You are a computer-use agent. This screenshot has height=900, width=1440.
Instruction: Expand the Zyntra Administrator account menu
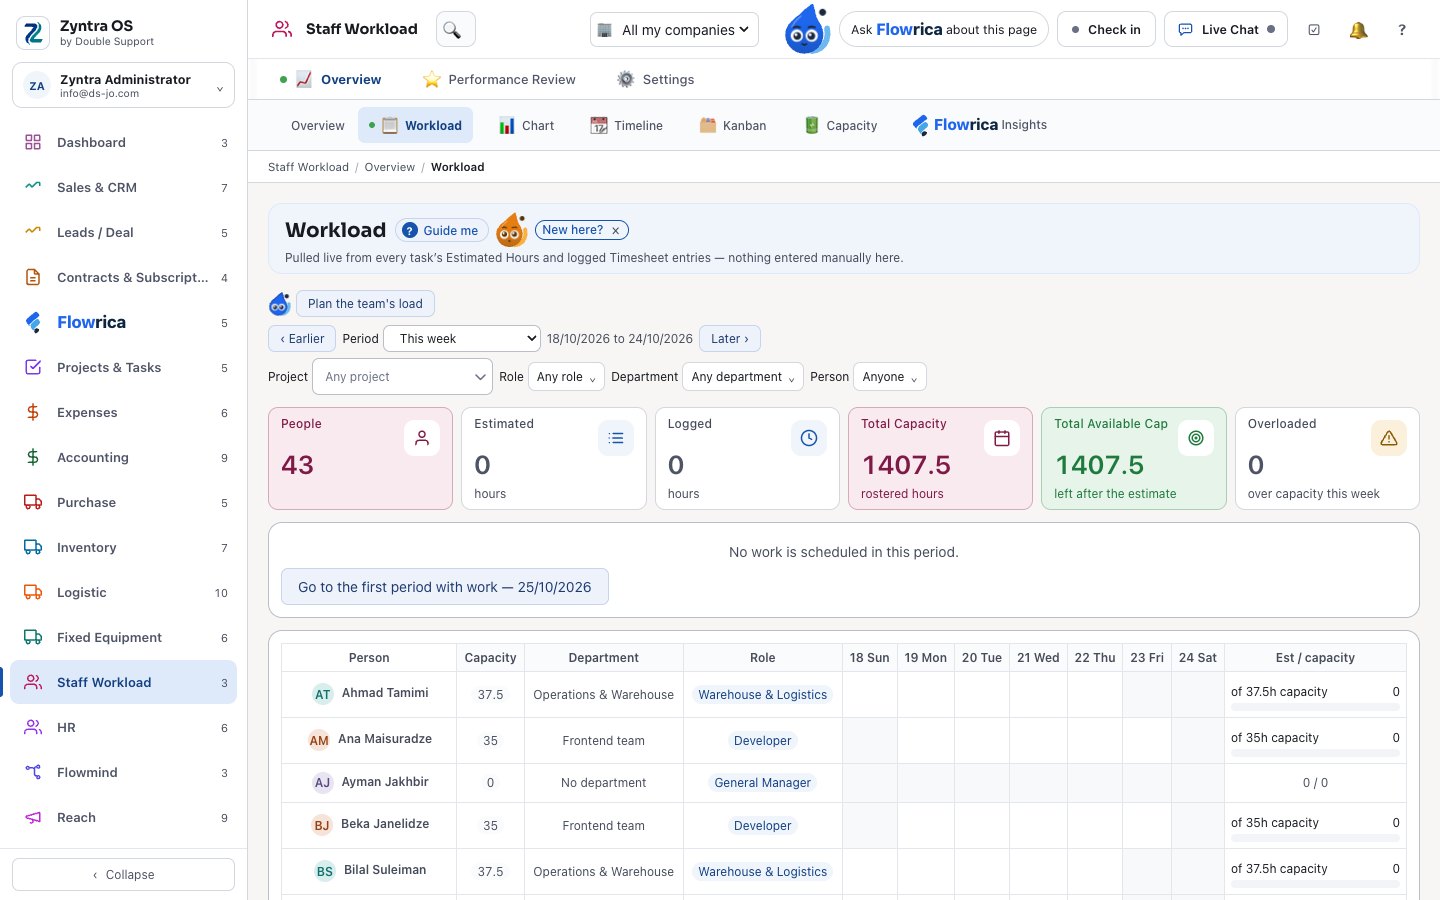click(124, 86)
